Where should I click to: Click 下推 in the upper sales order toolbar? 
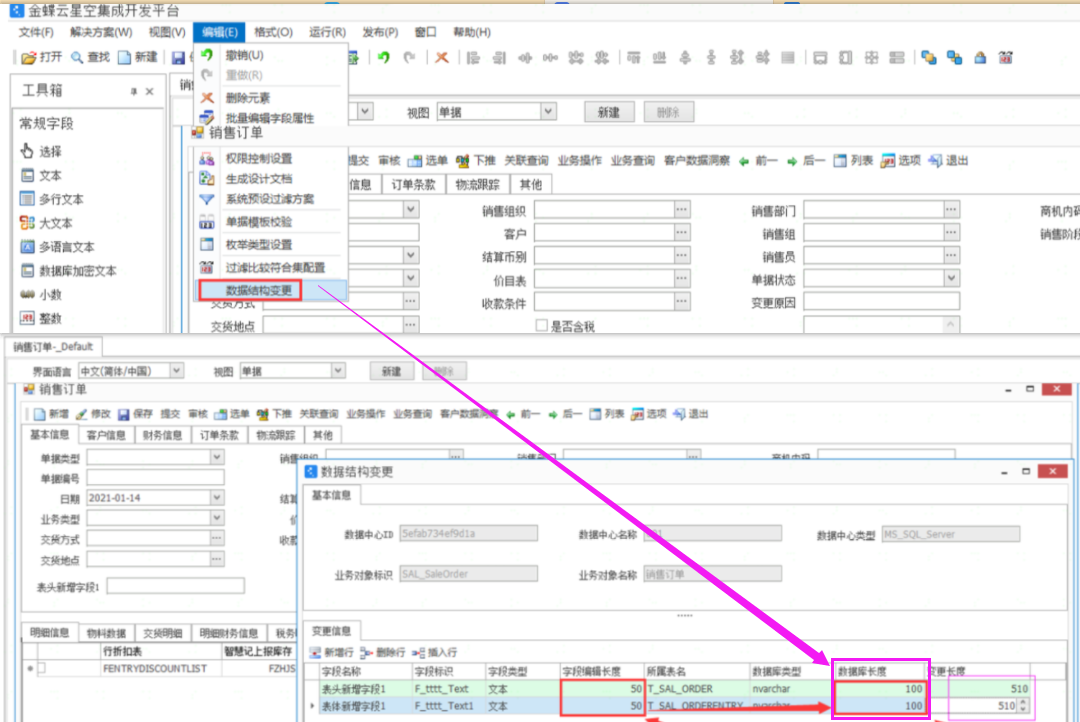475,161
